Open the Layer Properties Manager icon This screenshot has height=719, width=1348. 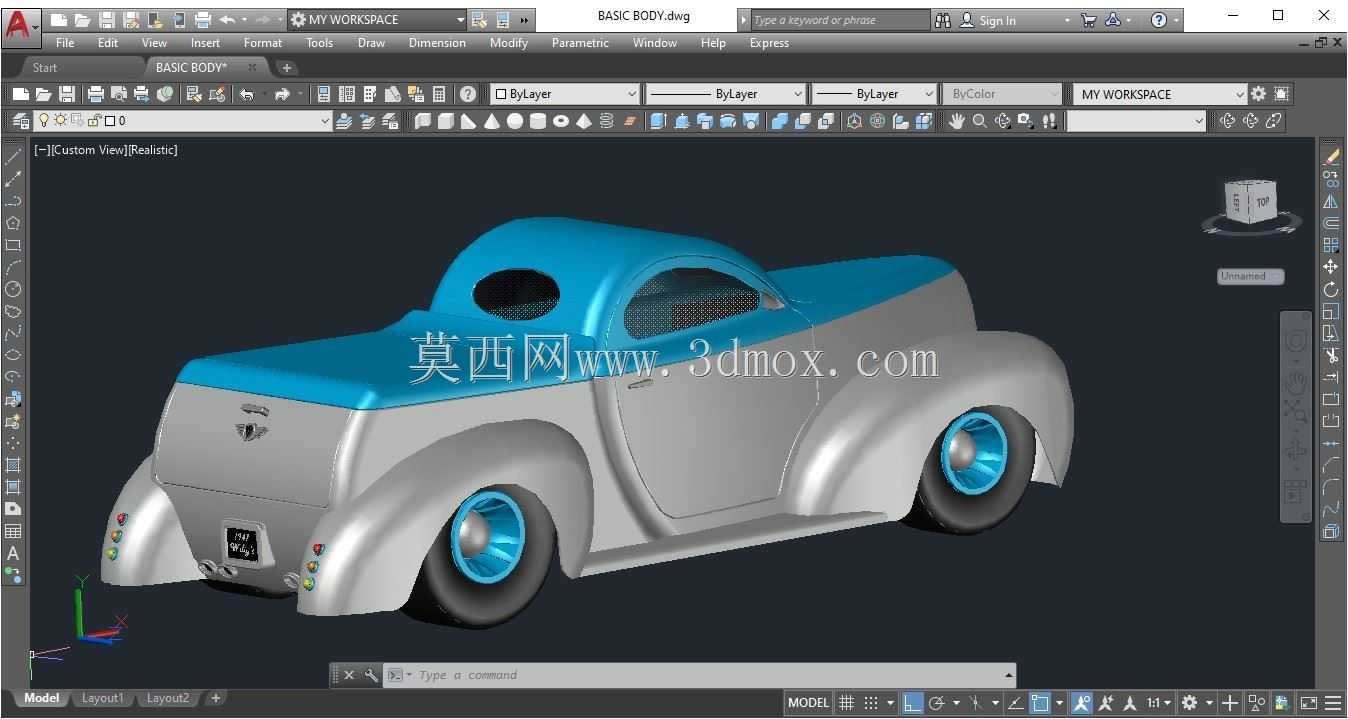tap(20, 121)
